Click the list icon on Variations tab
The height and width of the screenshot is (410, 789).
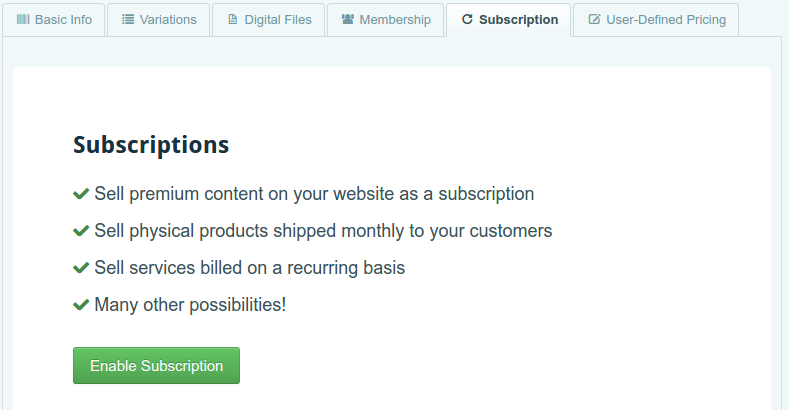coord(128,20)
